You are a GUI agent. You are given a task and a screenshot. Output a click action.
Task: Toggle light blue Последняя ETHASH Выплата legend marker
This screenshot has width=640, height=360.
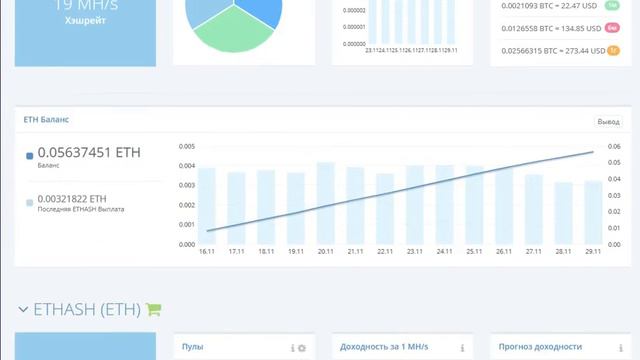tap(29, 203)
